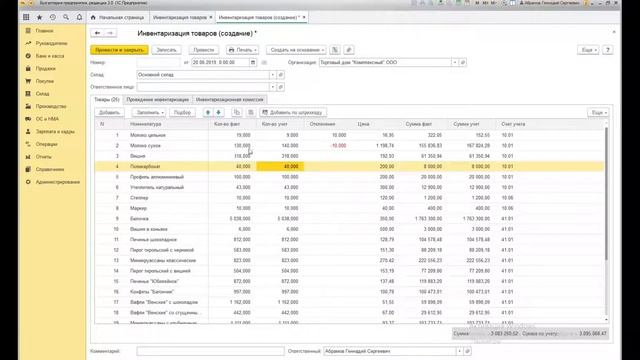The image size is (640, 360).
Task: Open the Ответственный record link icon
Action: pyautogui.click(x=468, y=351)
